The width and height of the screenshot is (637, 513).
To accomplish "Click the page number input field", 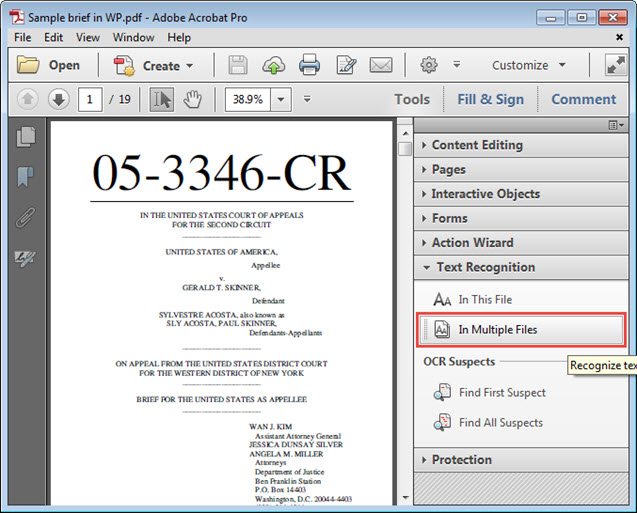I will [91, 99].
